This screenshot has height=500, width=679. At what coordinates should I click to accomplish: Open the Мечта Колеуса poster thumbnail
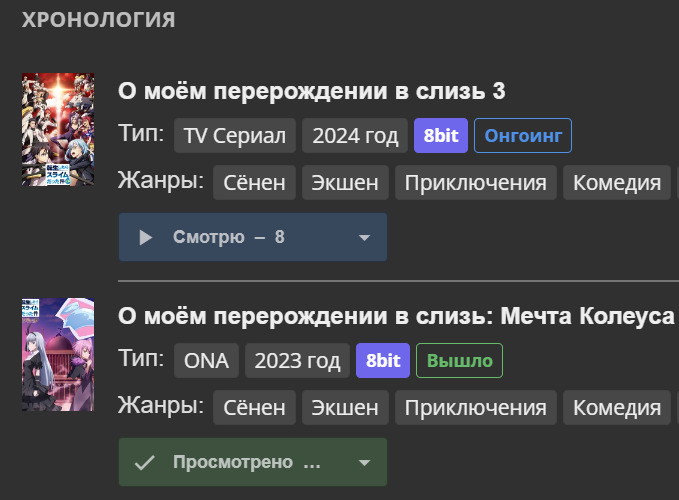click(x=58, y=354)
